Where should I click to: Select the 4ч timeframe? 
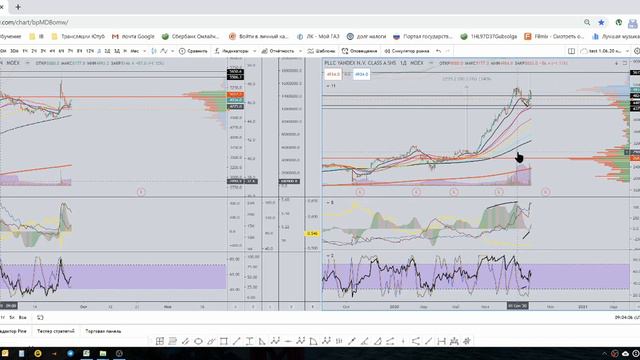[52, 51]
